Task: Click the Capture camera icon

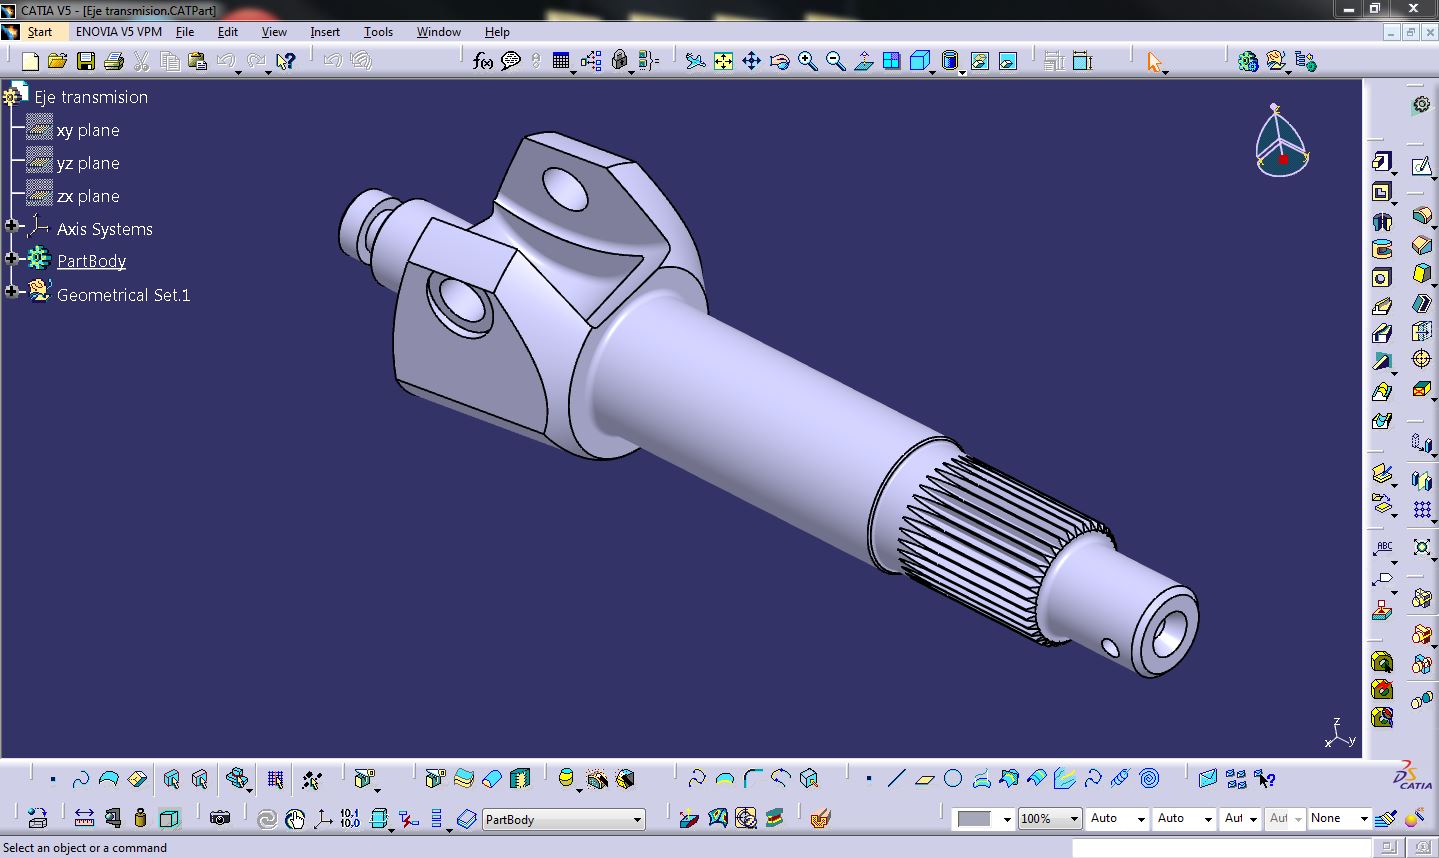Action: click(x=220, y=818)
